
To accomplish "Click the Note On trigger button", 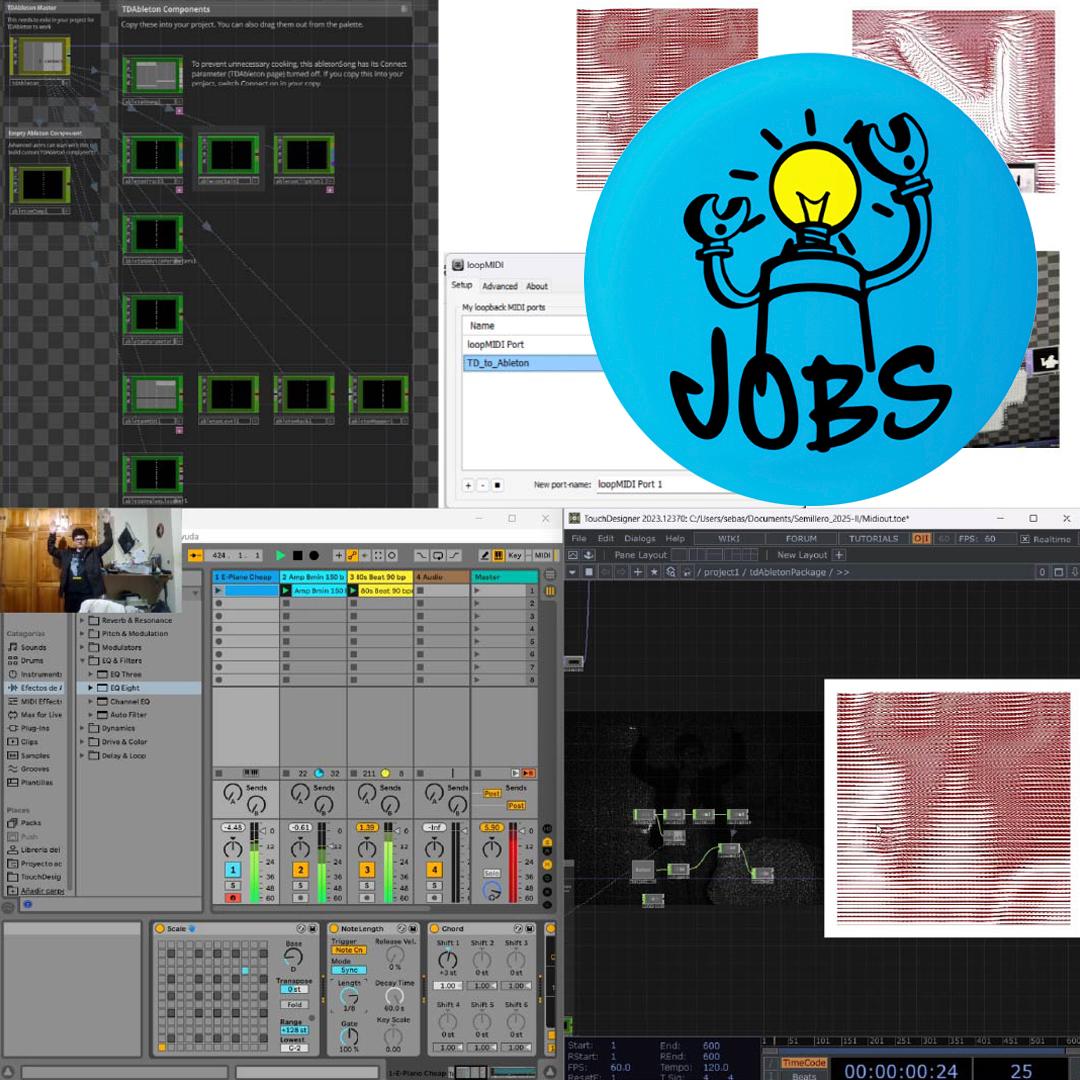I will point(349,950).
